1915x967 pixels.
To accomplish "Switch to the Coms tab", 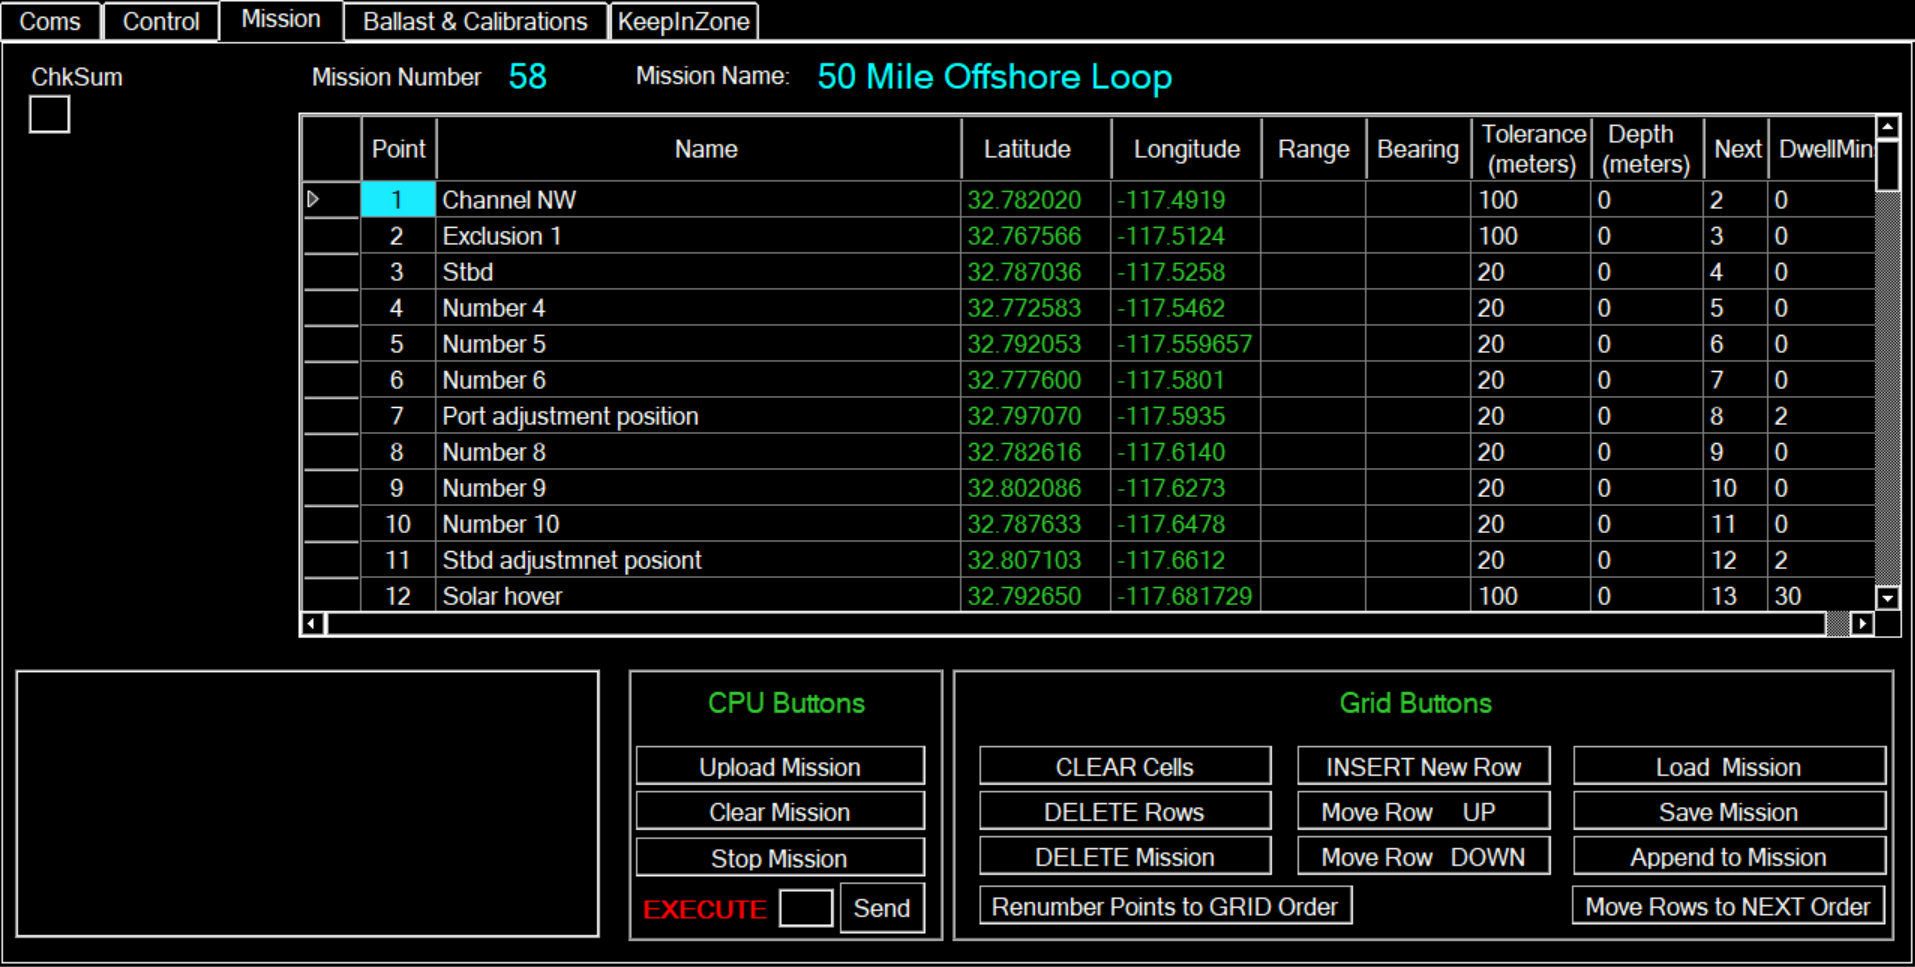I will (x=50, y=21).
